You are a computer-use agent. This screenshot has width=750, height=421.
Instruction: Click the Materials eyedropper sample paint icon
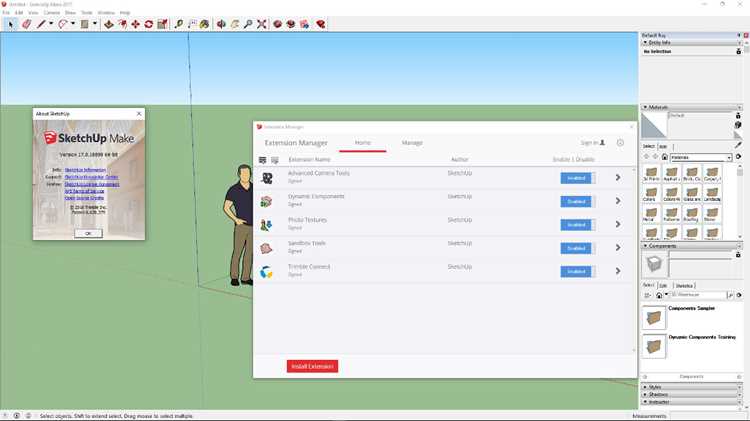739,145
